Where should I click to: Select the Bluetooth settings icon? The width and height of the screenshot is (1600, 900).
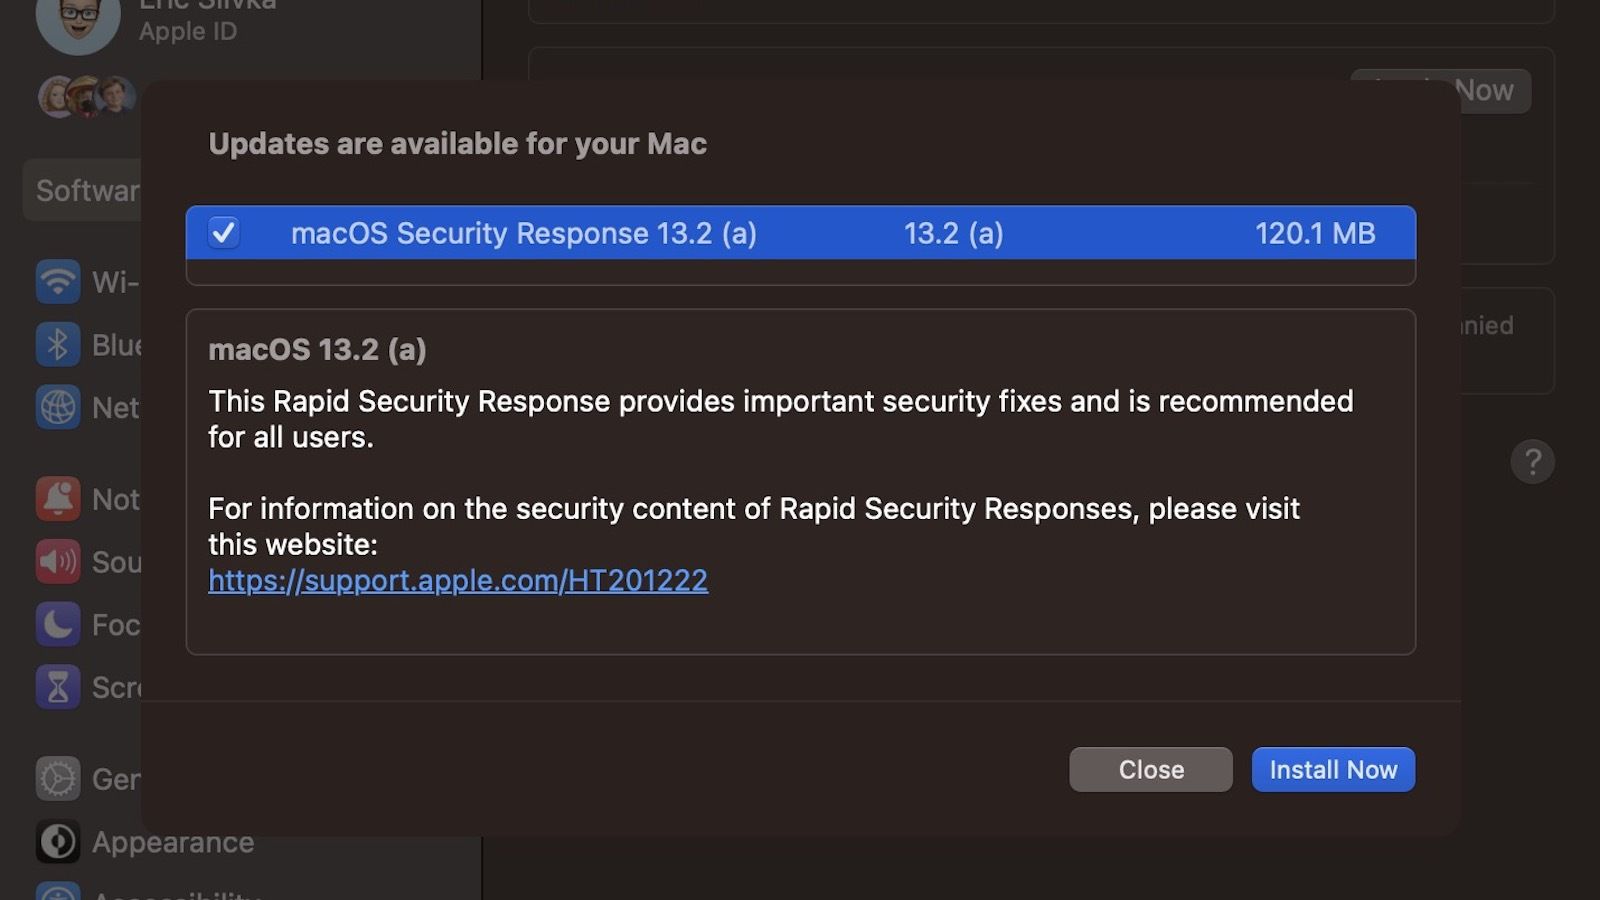(x=59, y=344)
